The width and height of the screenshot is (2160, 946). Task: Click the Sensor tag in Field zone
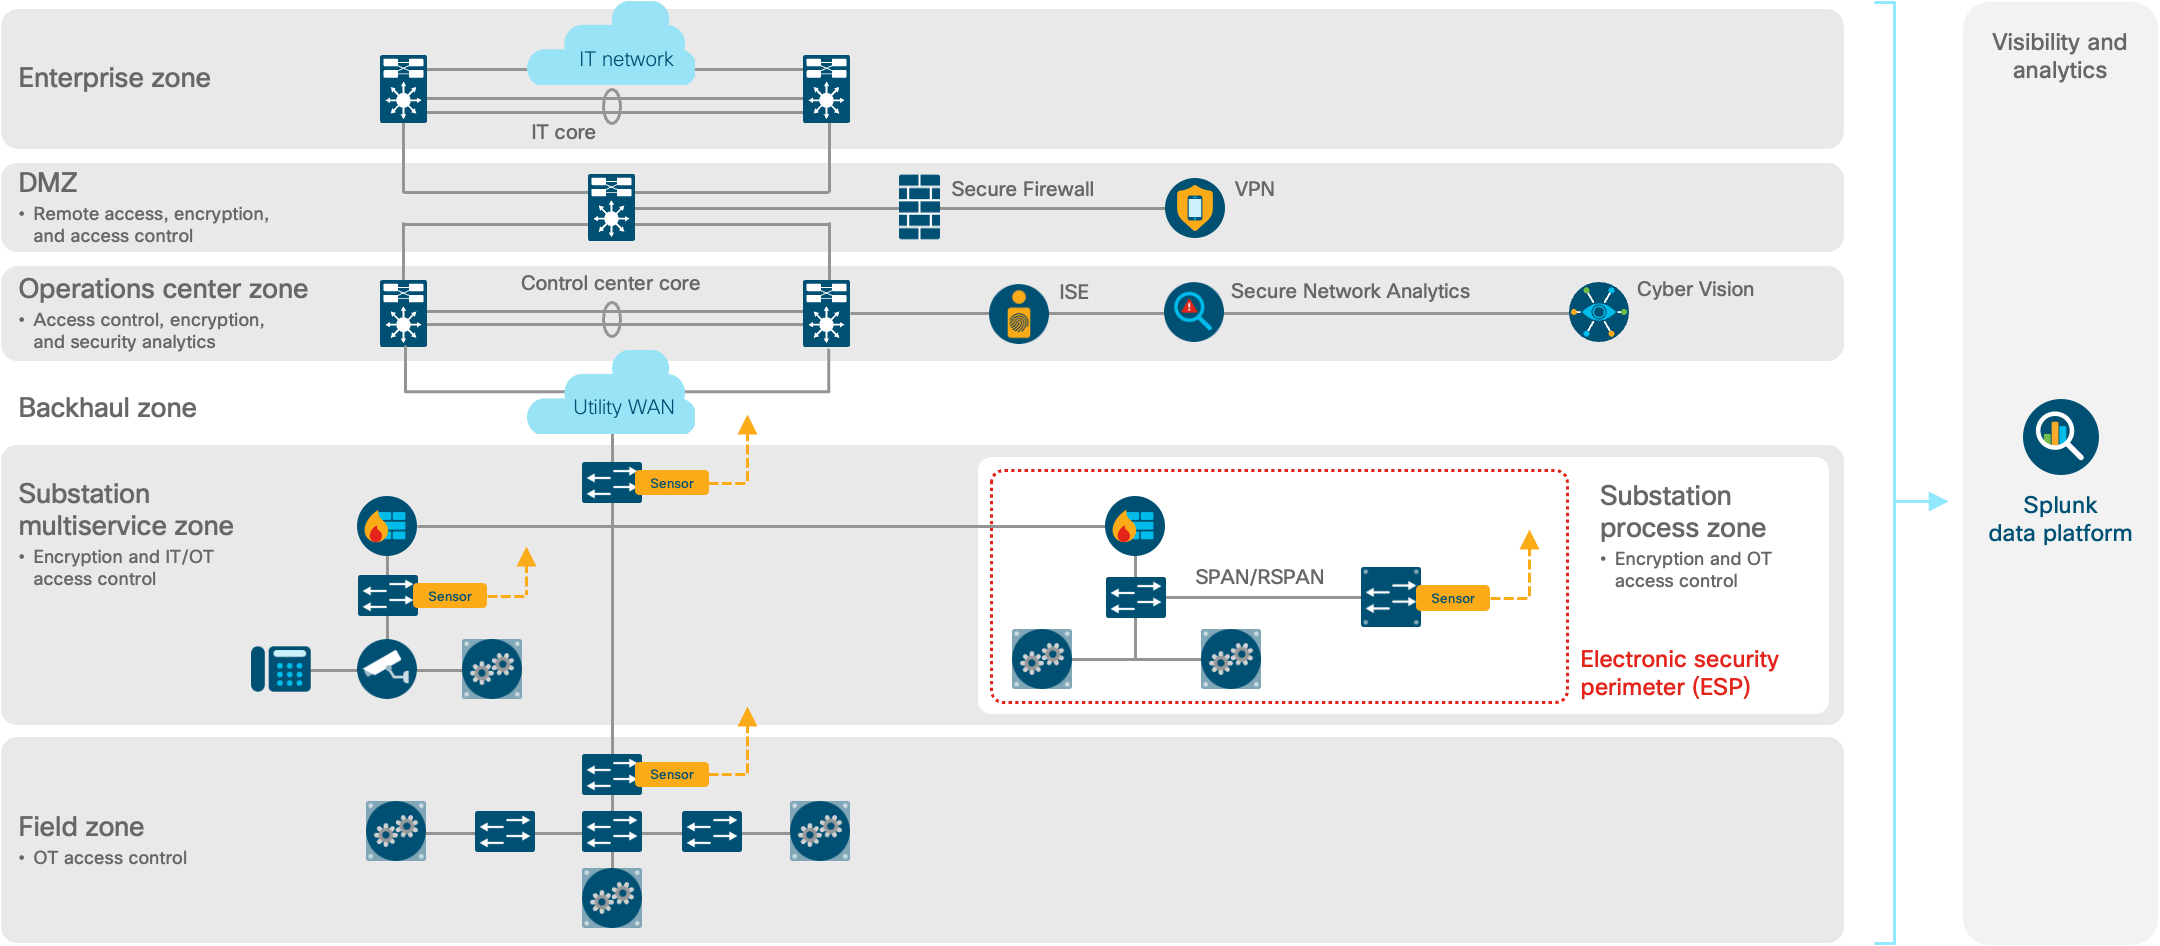click(672, 774)
